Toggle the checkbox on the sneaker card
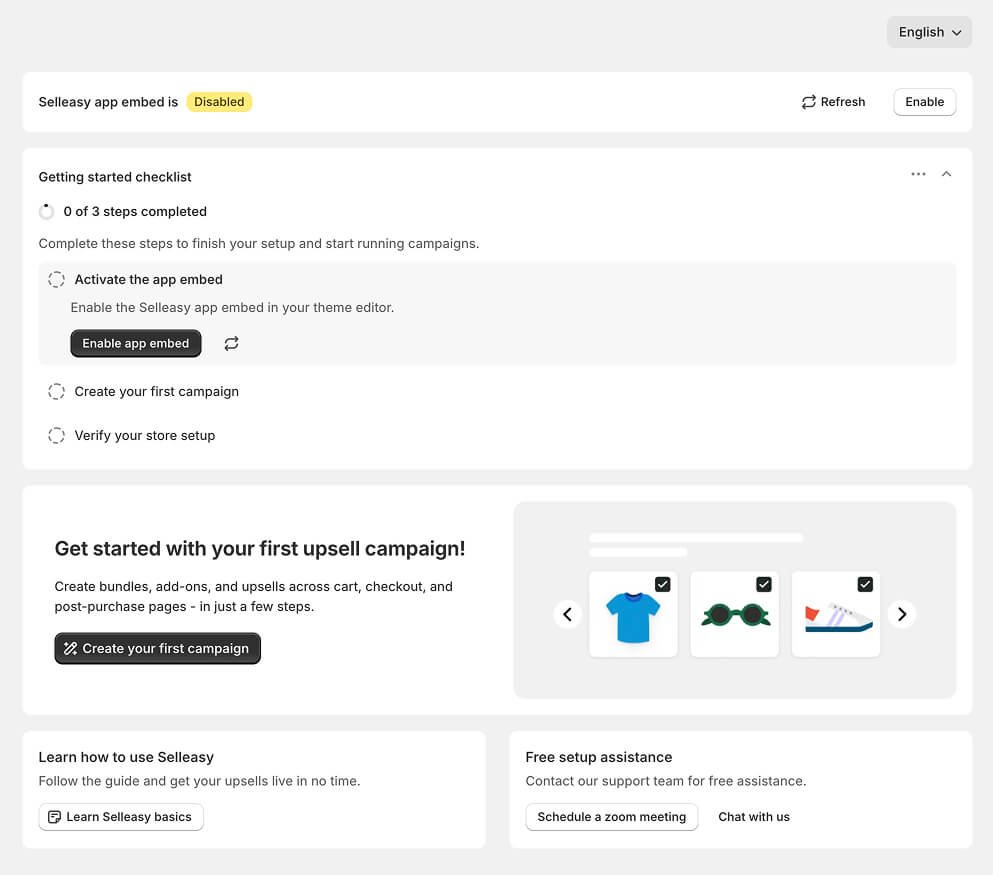Image resolution: width=993 pixels, height=875 pixels. (x=865, y=584)
